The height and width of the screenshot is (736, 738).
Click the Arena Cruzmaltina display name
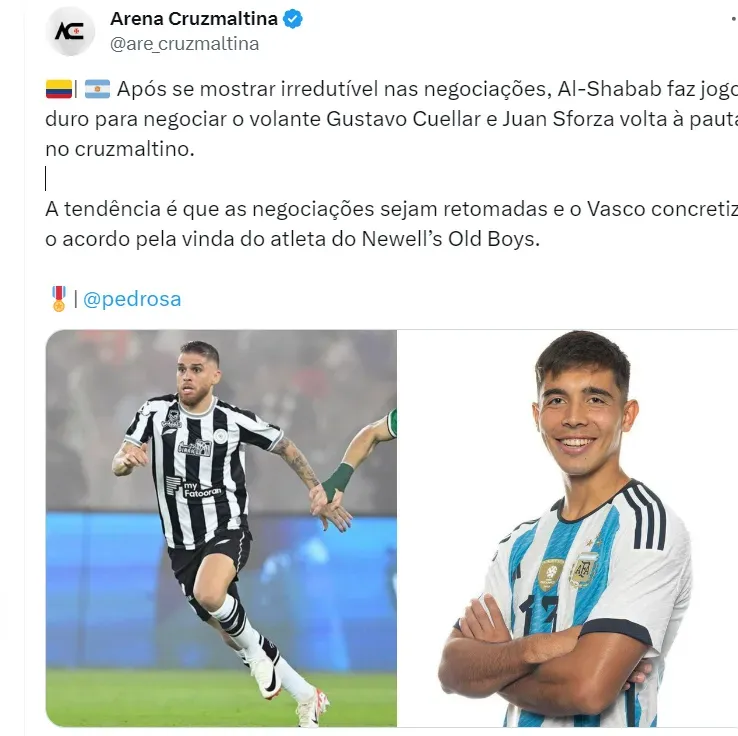194,19
